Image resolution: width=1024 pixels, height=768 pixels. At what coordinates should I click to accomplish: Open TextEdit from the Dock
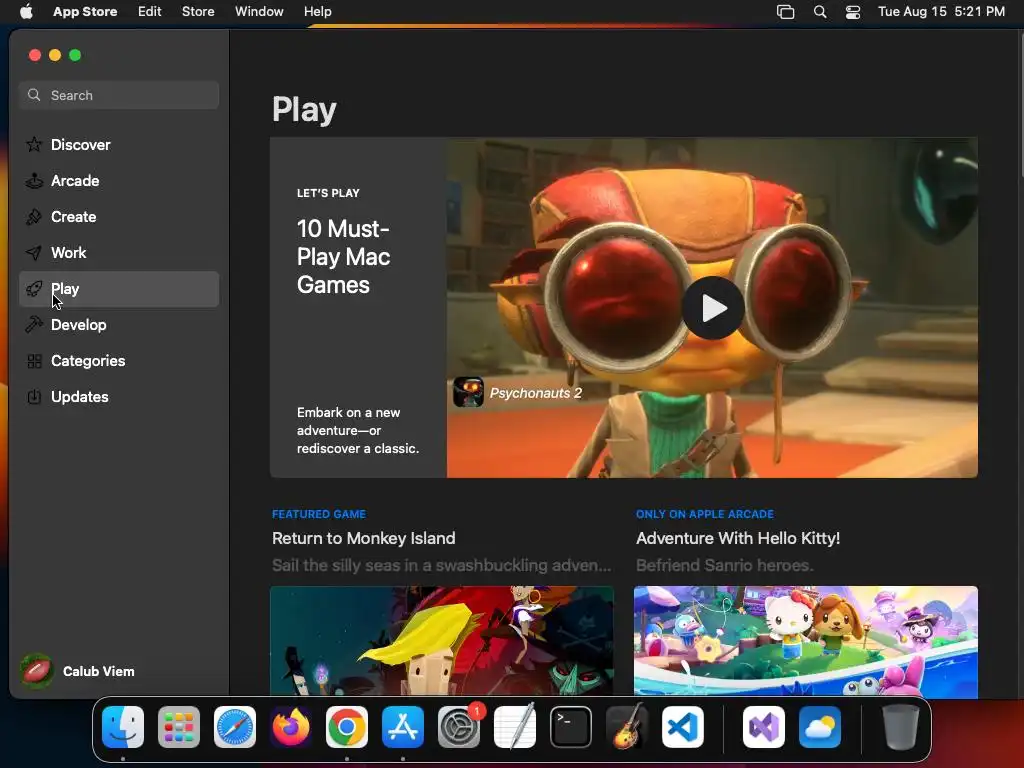[515, 727]
